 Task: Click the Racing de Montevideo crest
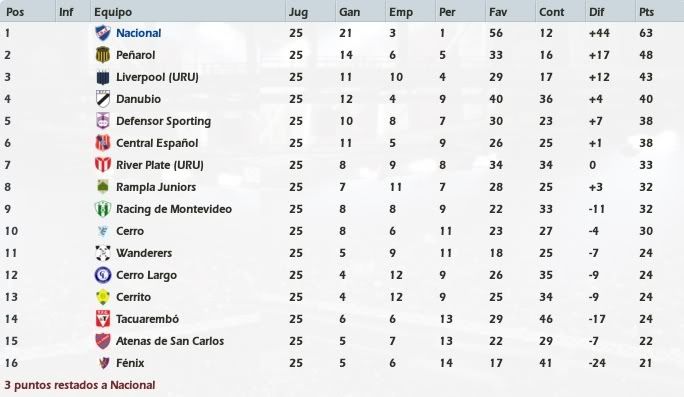(x=103, y=209)
